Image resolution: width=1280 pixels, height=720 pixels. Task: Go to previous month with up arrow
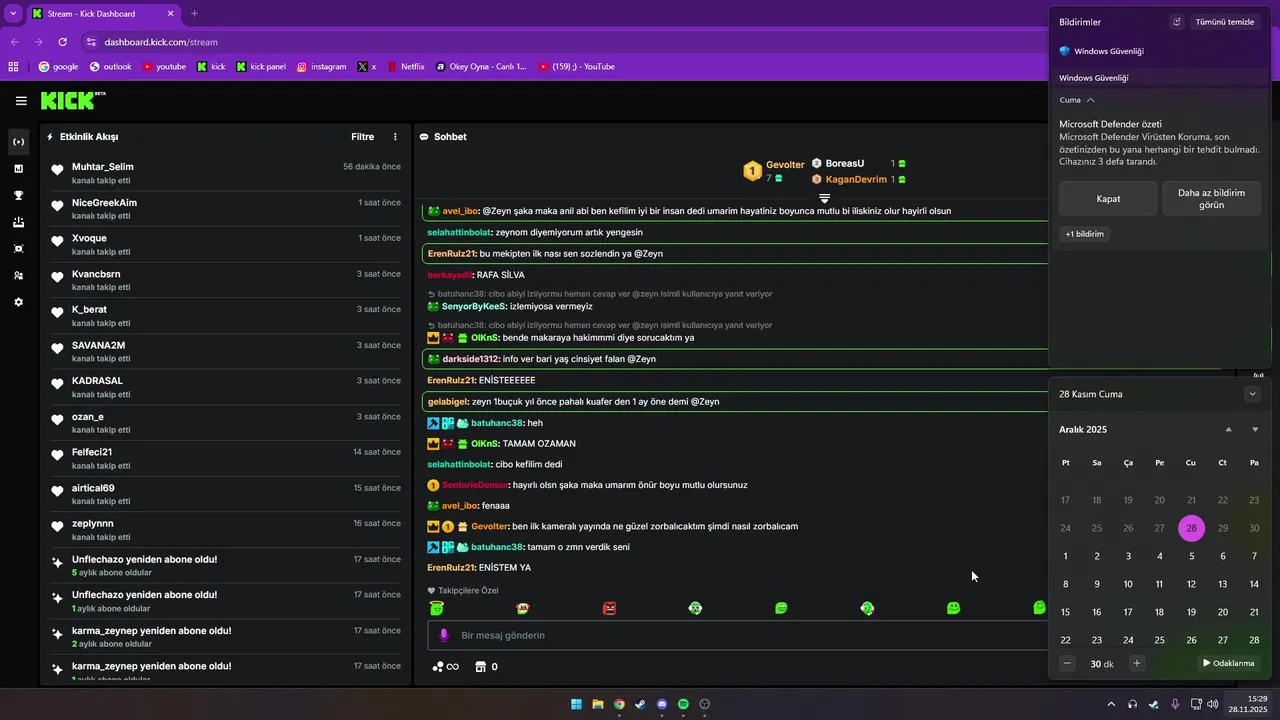[1229, 430]
